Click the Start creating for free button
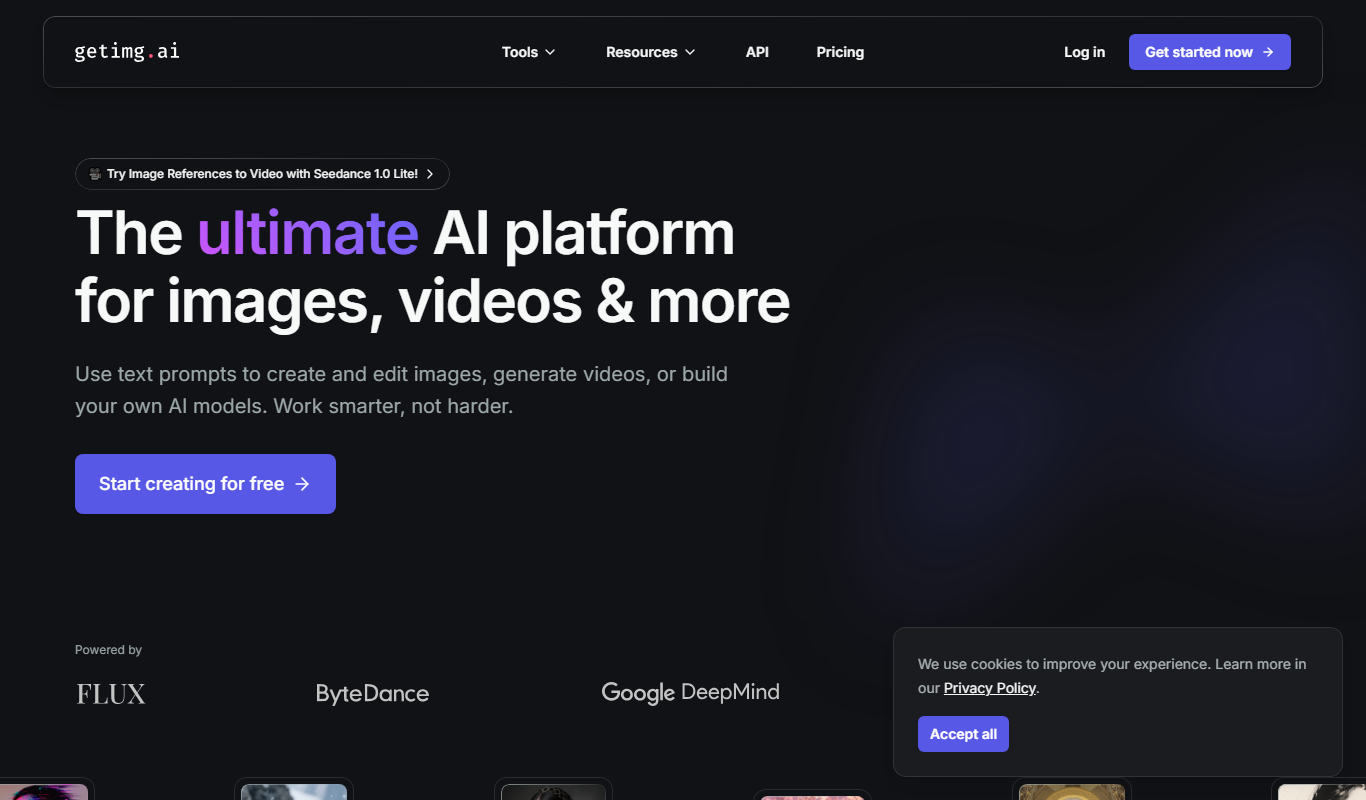 [205, 484]
